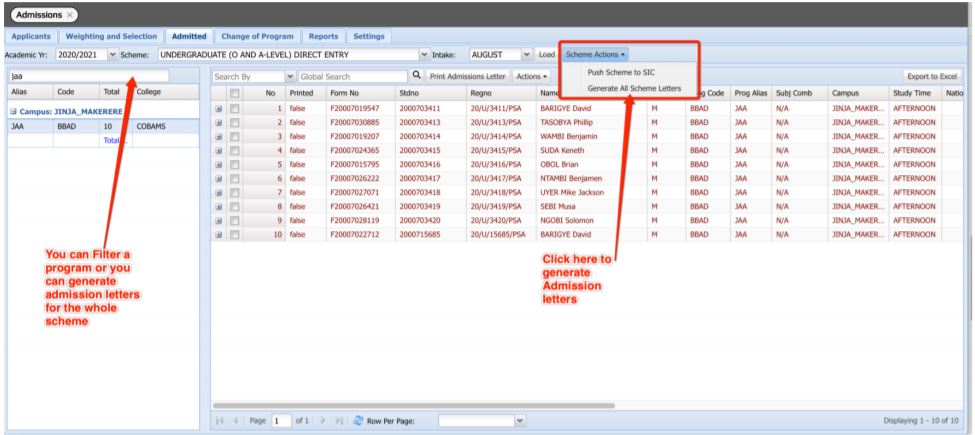Image resolution: width=975 pixels, height=435 pixels.
Task: Expand row details for TASOBYA Phillip
Action: click(218, 122)
